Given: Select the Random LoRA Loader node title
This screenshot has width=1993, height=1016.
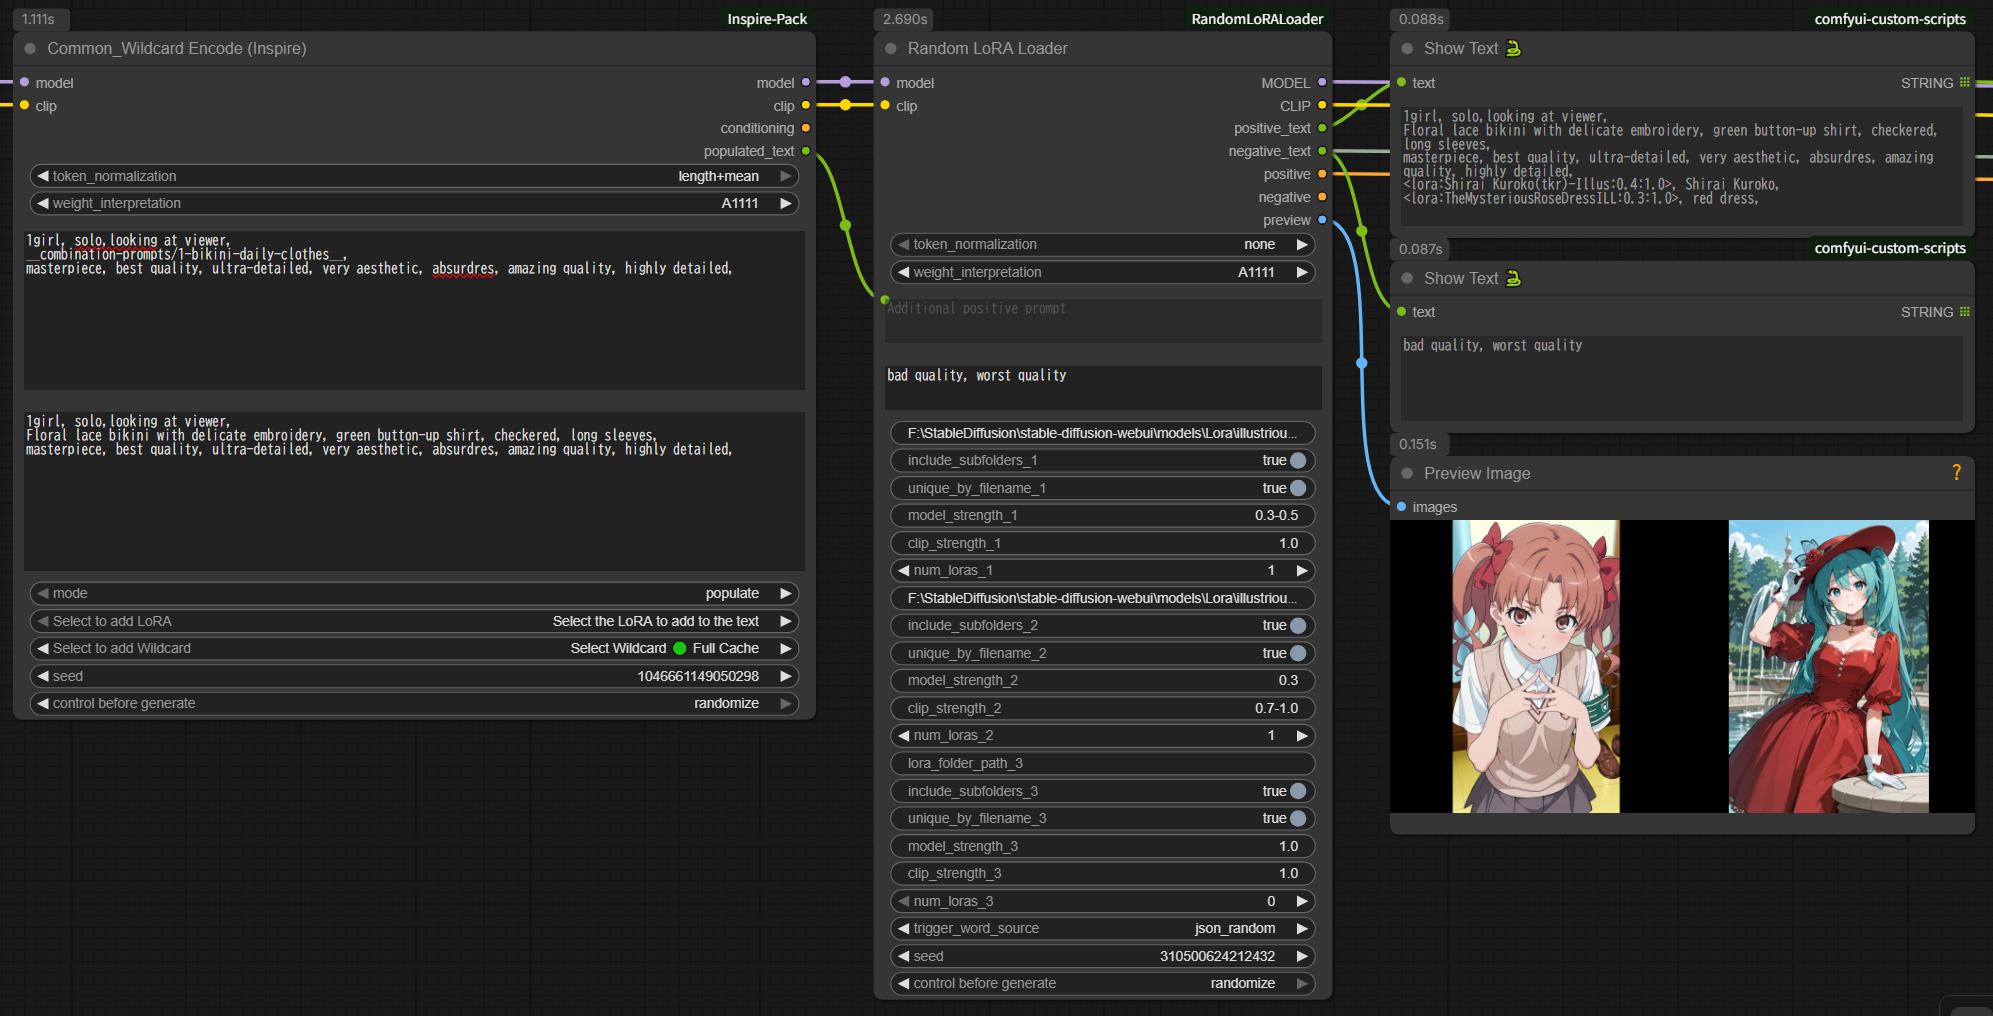Looking at the screenshot, I should [987, 48].
